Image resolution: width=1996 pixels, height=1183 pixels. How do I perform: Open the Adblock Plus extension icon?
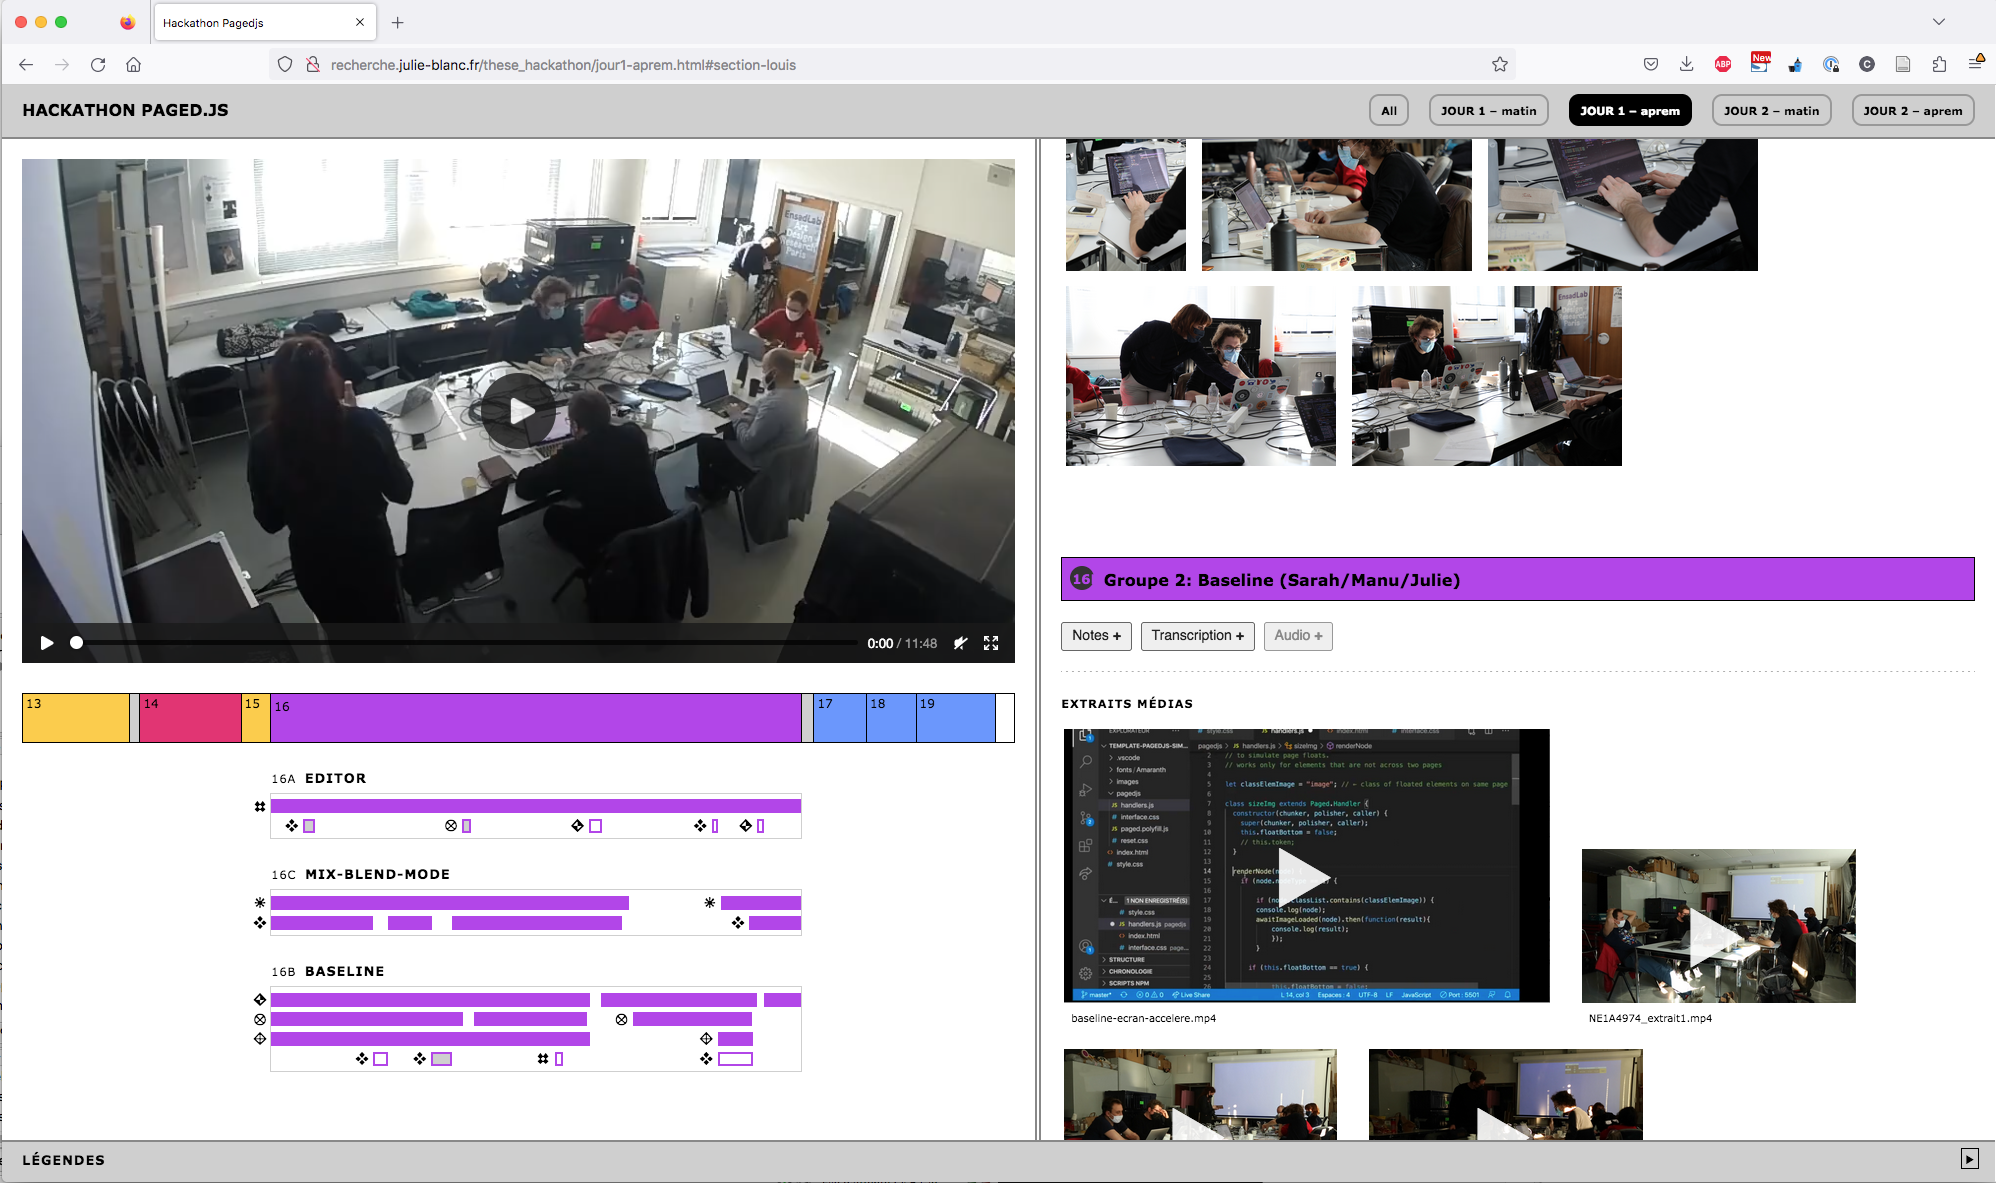[1722, 65]
